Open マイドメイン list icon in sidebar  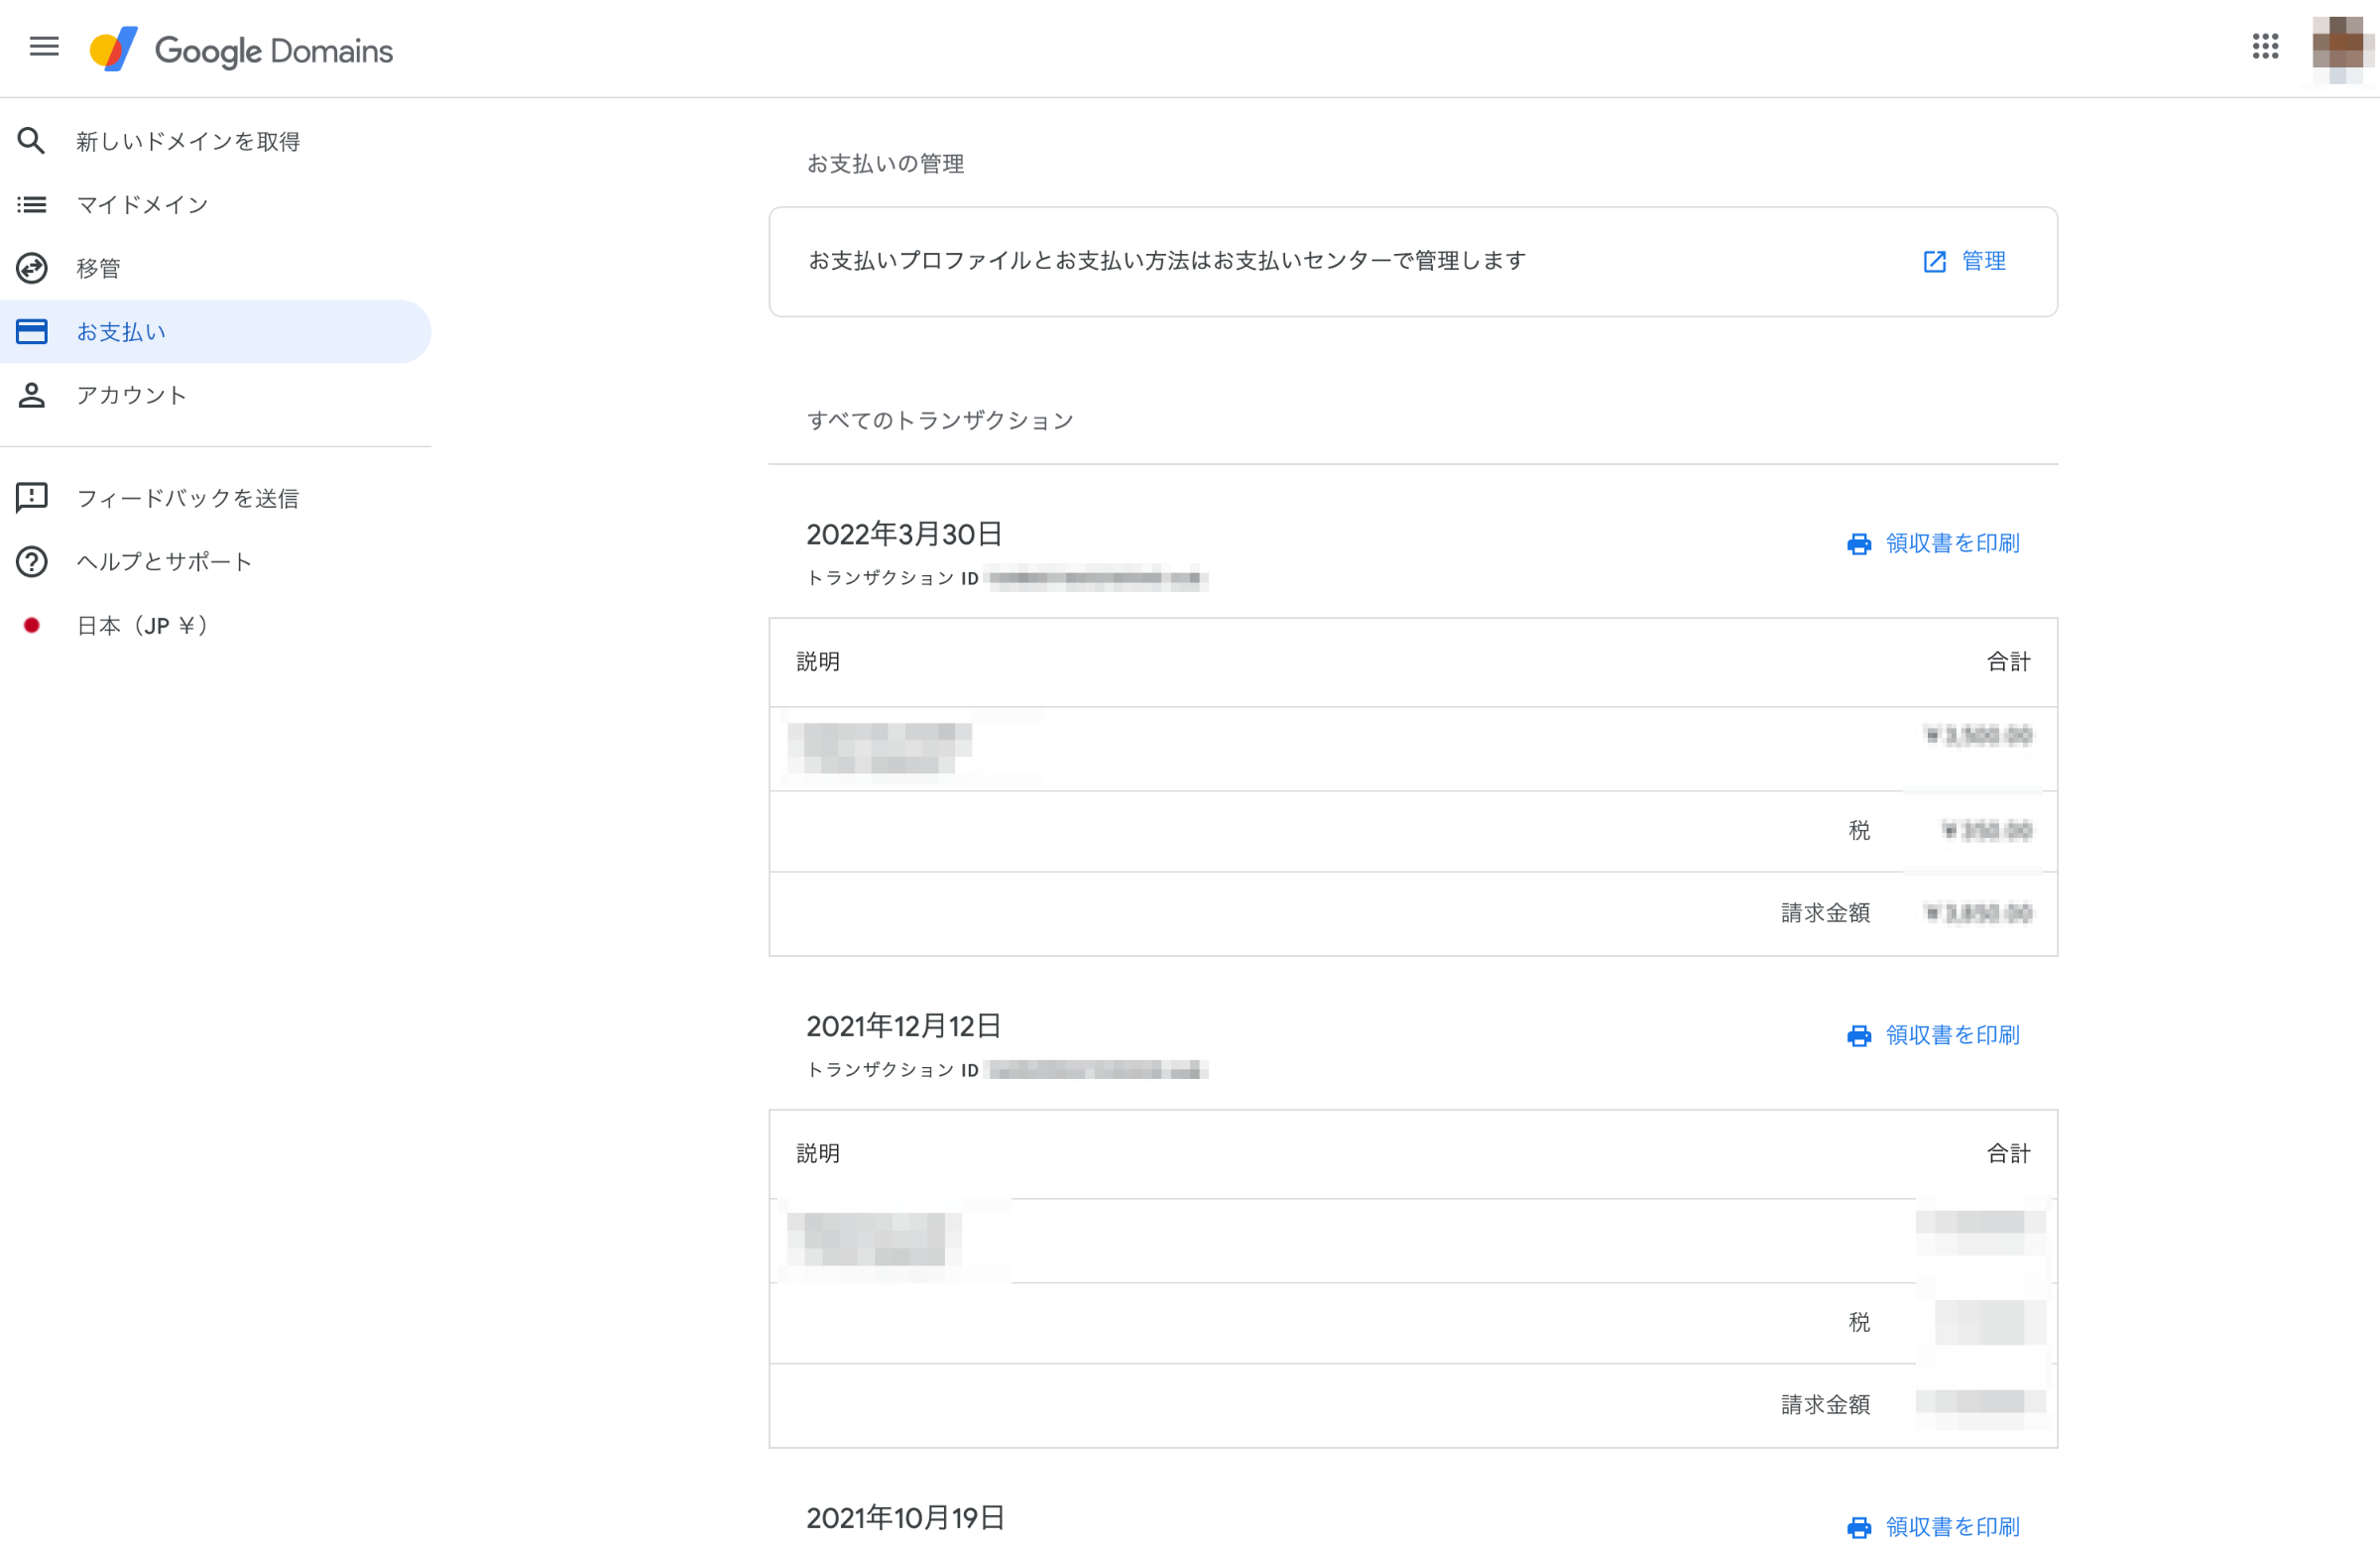point(31,204)
